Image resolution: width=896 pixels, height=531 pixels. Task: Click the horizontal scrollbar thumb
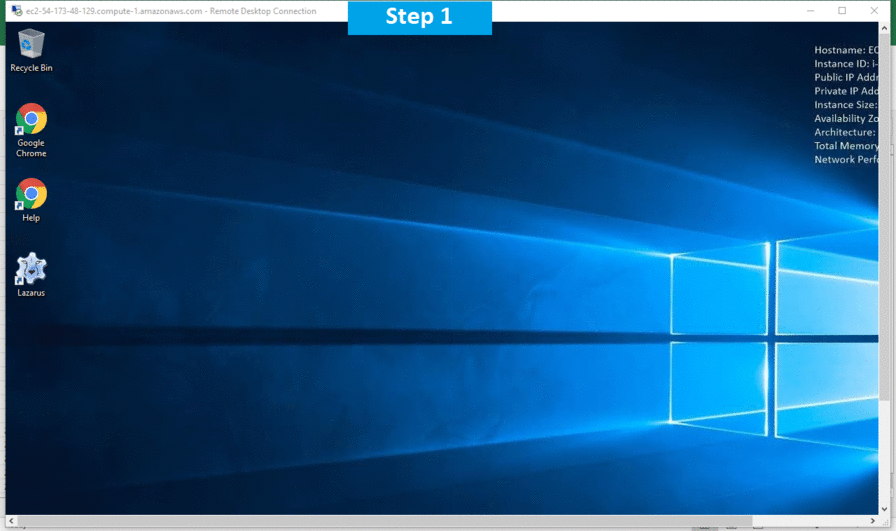click(380, 521)
